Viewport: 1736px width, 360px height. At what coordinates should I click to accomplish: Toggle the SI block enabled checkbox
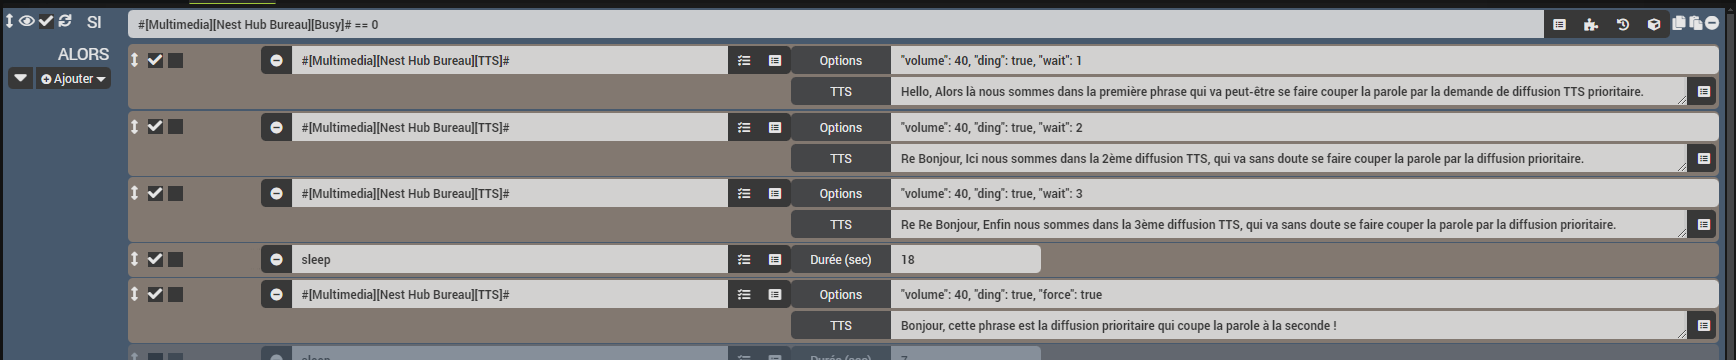[x=46, y=21]
